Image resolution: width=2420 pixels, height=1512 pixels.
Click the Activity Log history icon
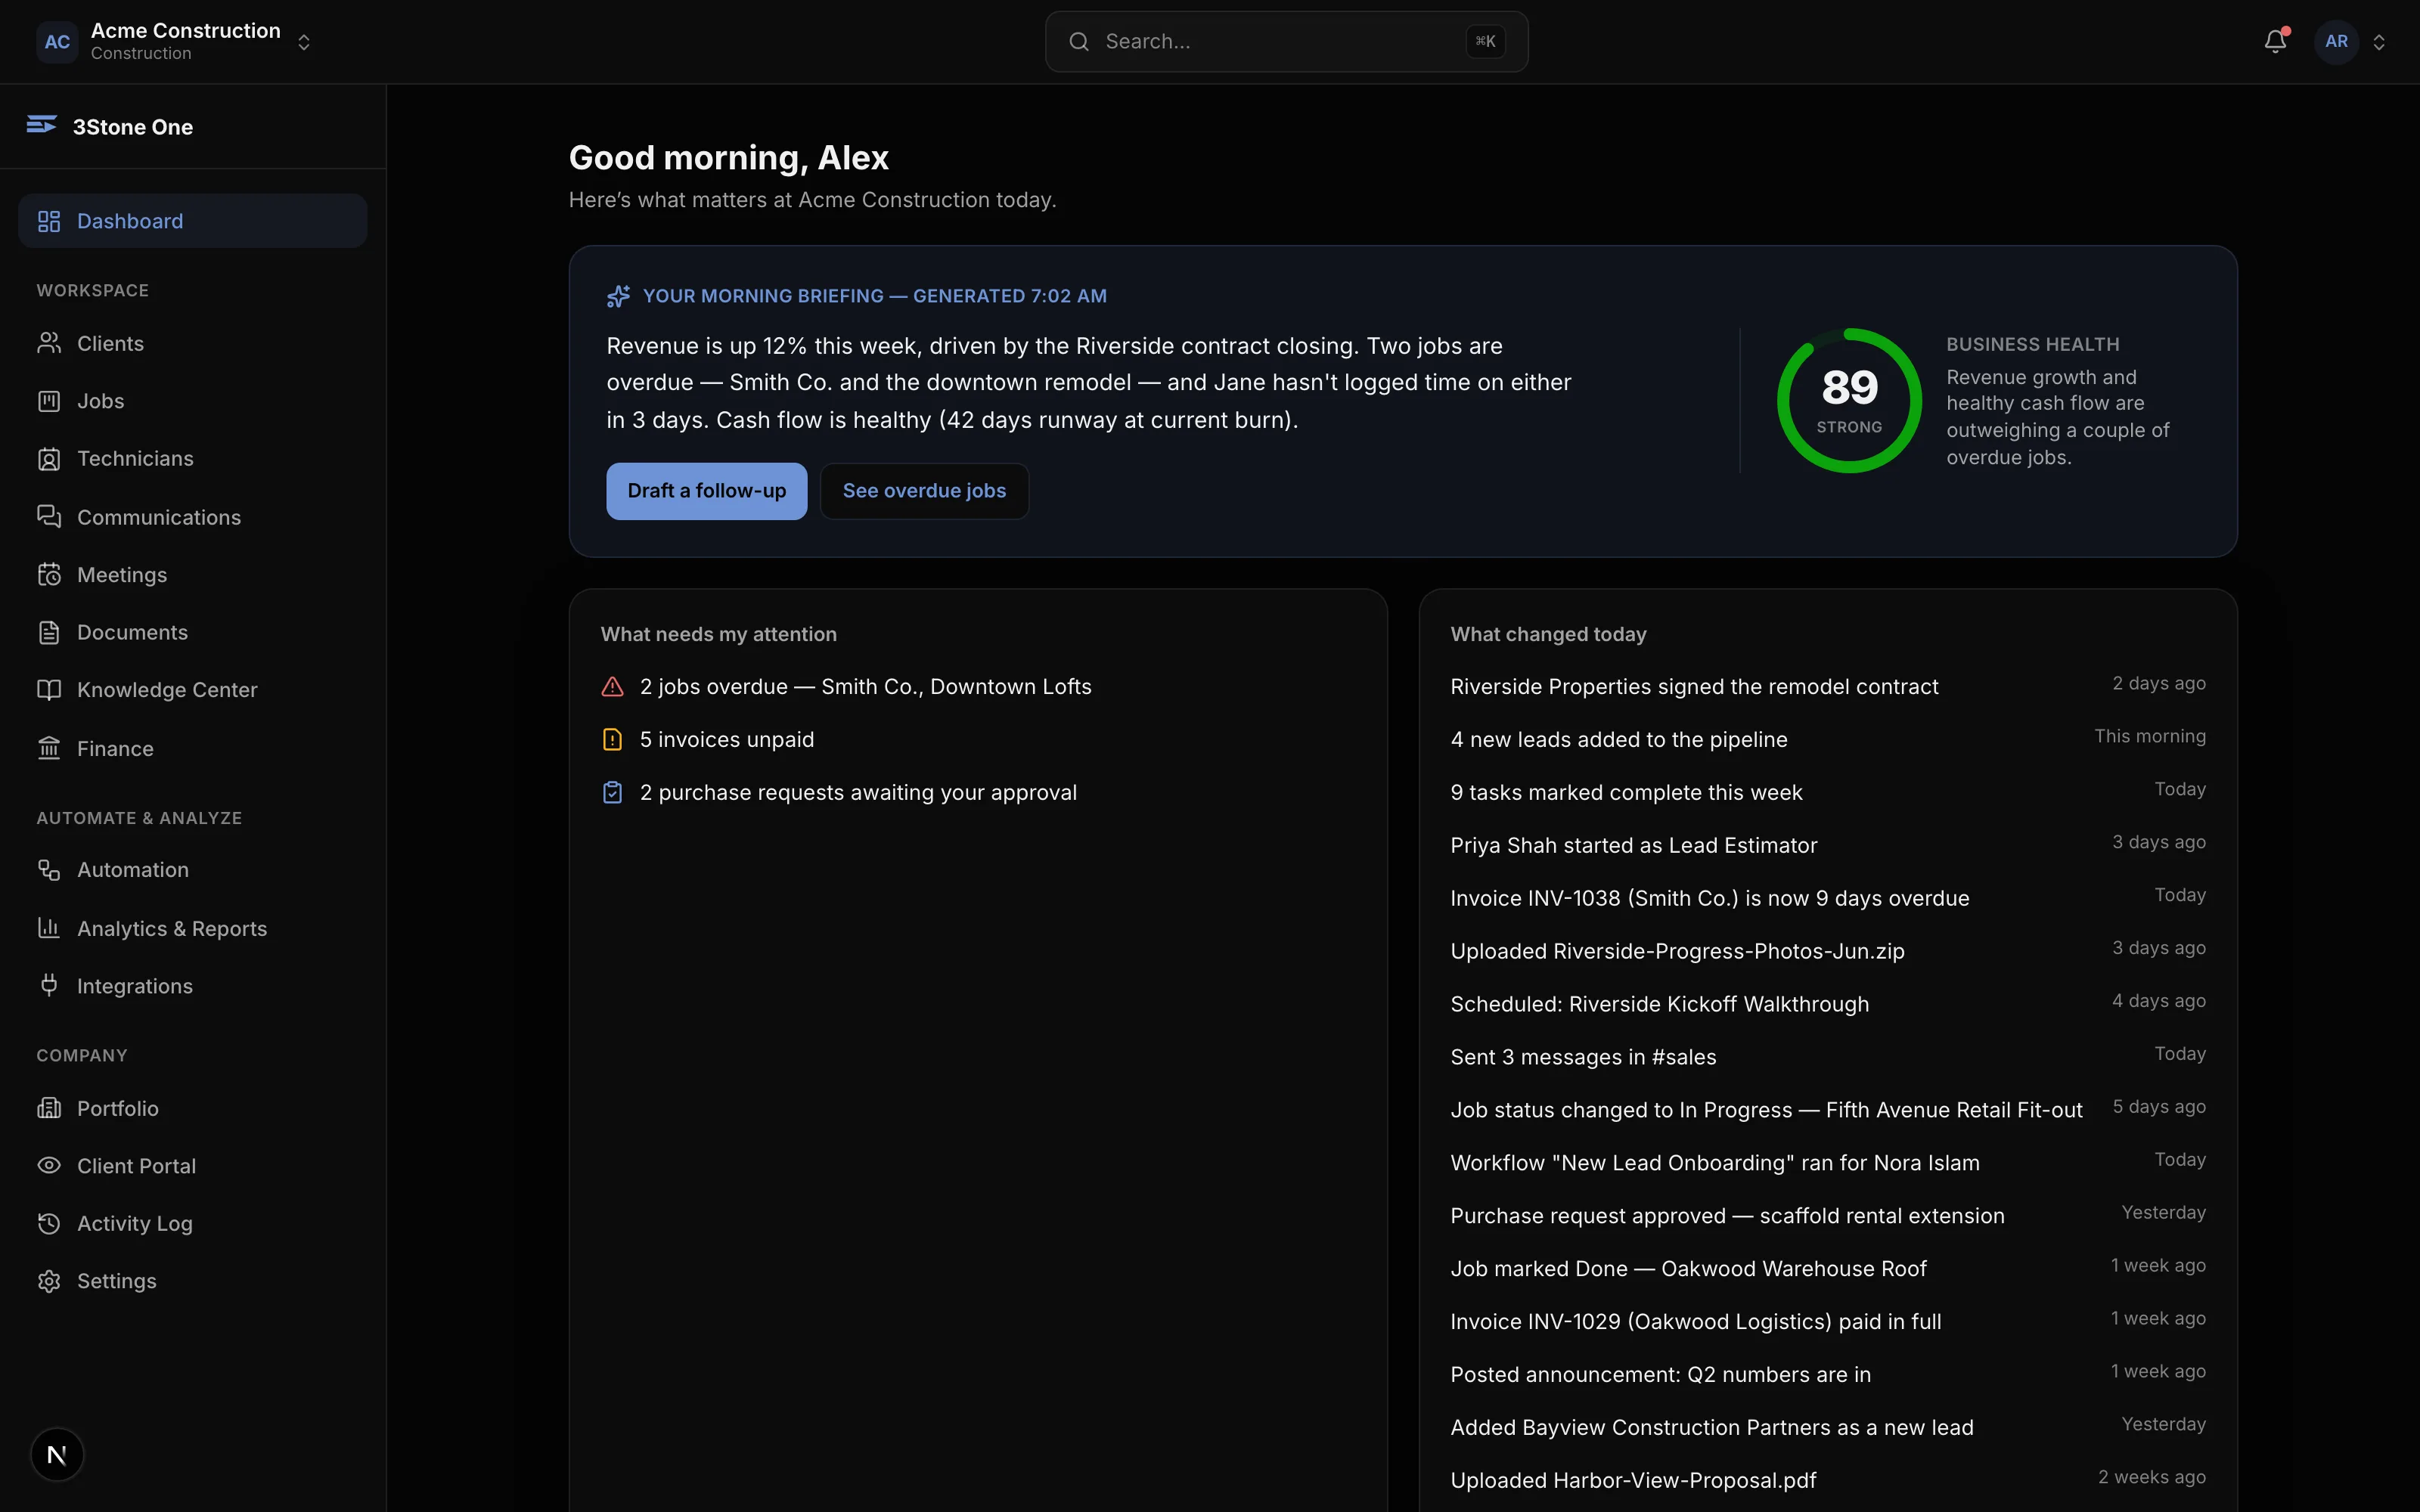coord(49,1223)
